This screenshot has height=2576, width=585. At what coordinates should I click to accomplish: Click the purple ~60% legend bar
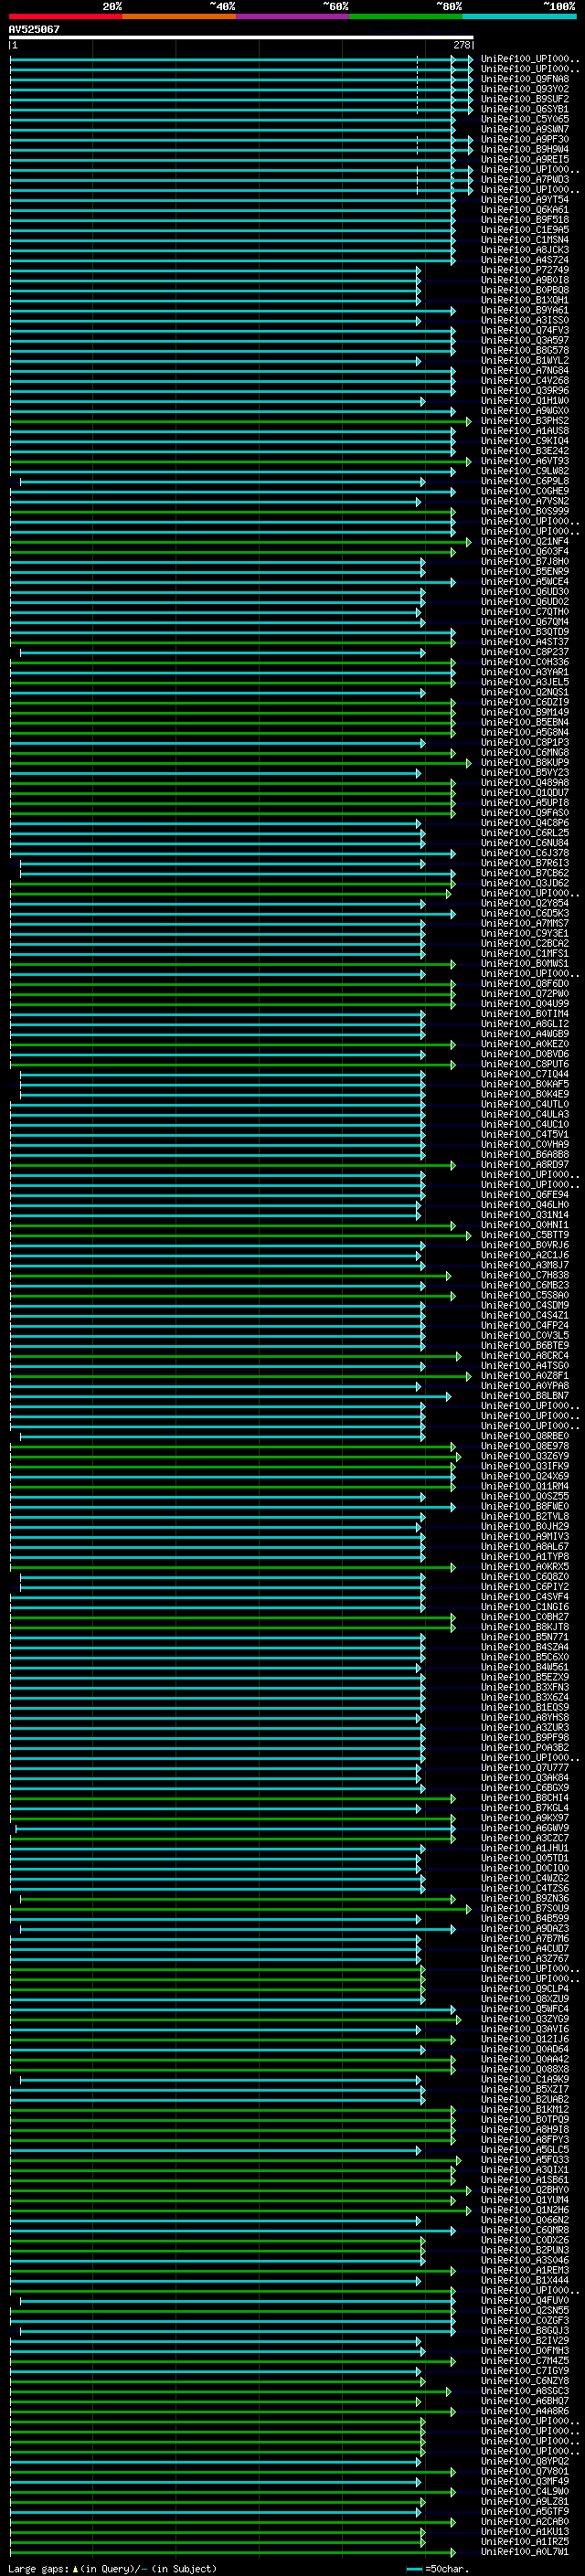(293, 16)
